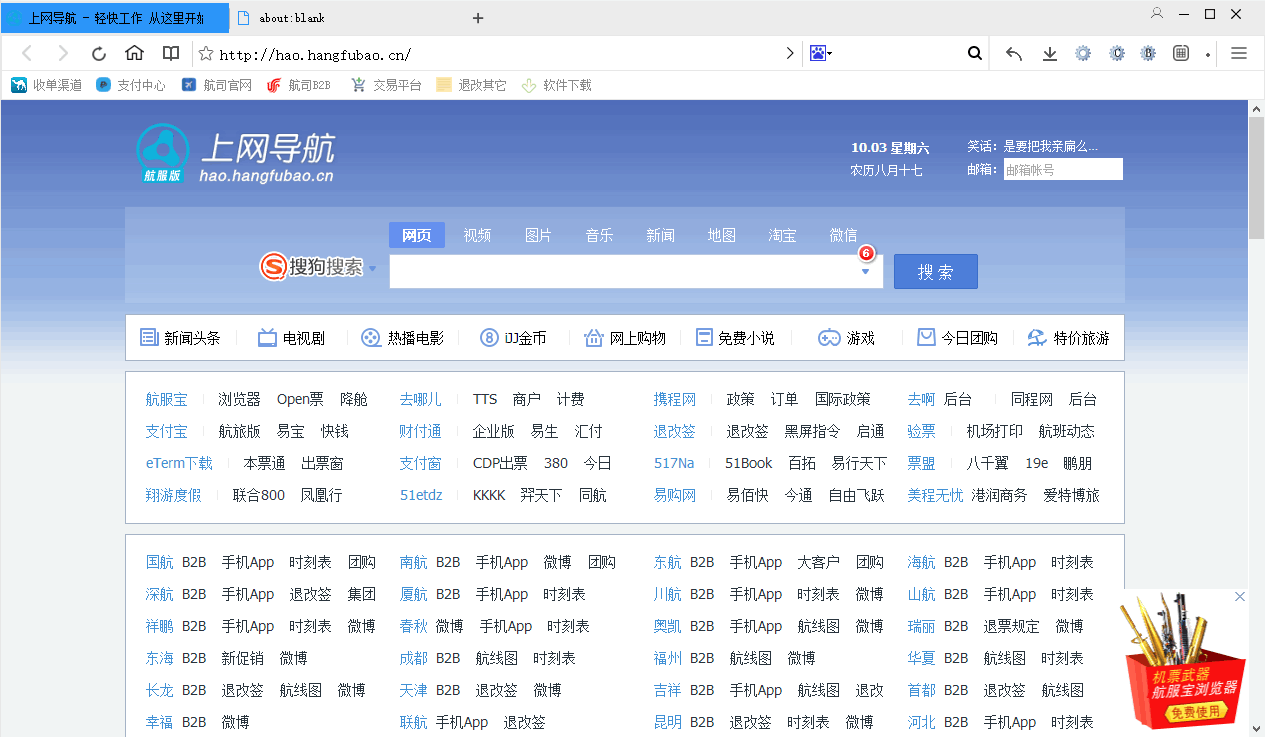Click the vertical page scrollbar thumb
The image size is (1265, 737).
pyautogui.click(x=1256, y=178)
